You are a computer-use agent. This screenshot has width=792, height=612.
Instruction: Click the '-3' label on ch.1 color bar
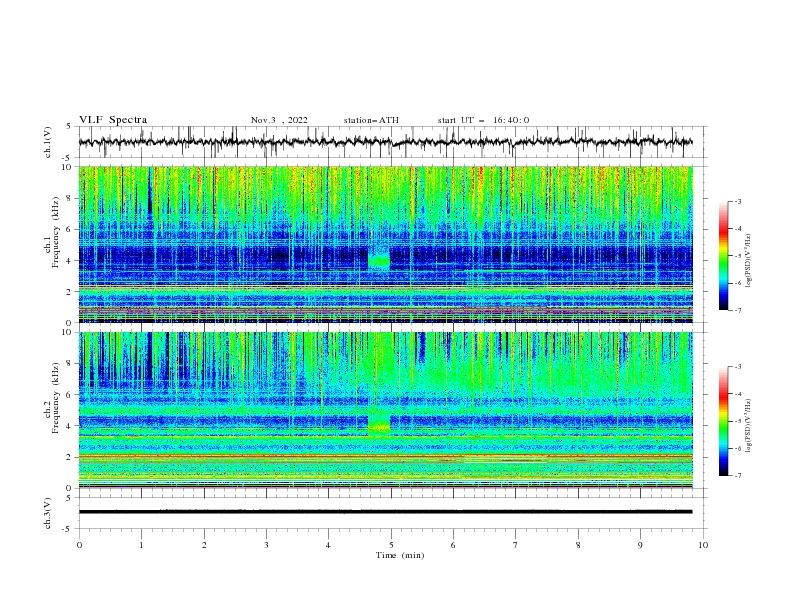pos(738,201)
